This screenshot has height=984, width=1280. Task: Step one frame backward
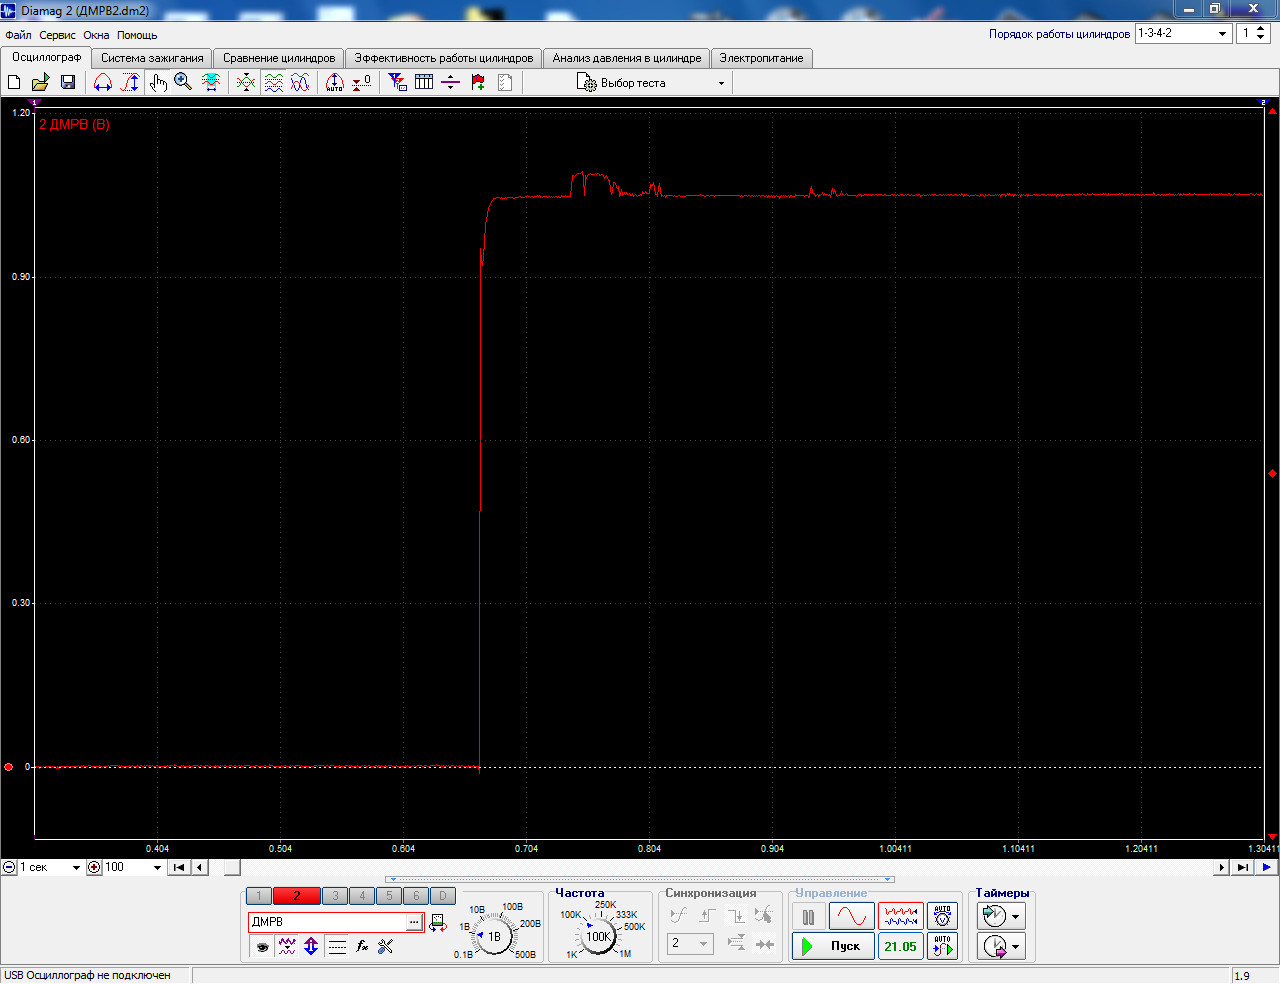point(200,868)
